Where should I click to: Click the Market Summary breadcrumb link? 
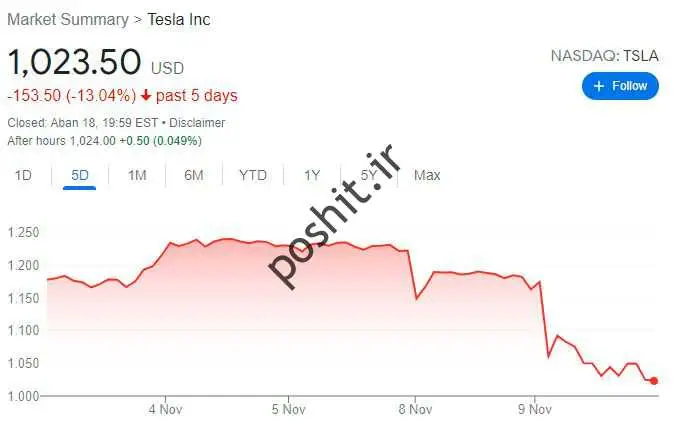point(67,19)
